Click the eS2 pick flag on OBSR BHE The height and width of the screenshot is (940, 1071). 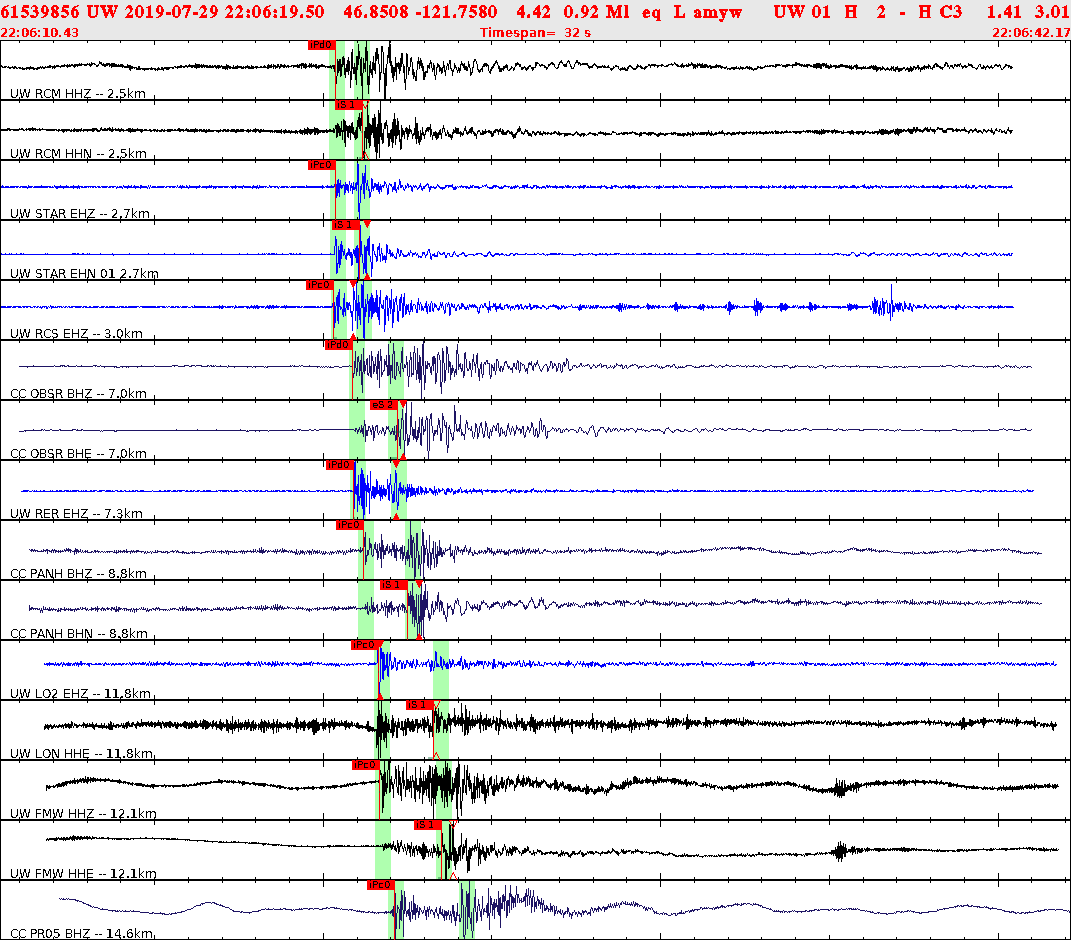coord(384,405)
